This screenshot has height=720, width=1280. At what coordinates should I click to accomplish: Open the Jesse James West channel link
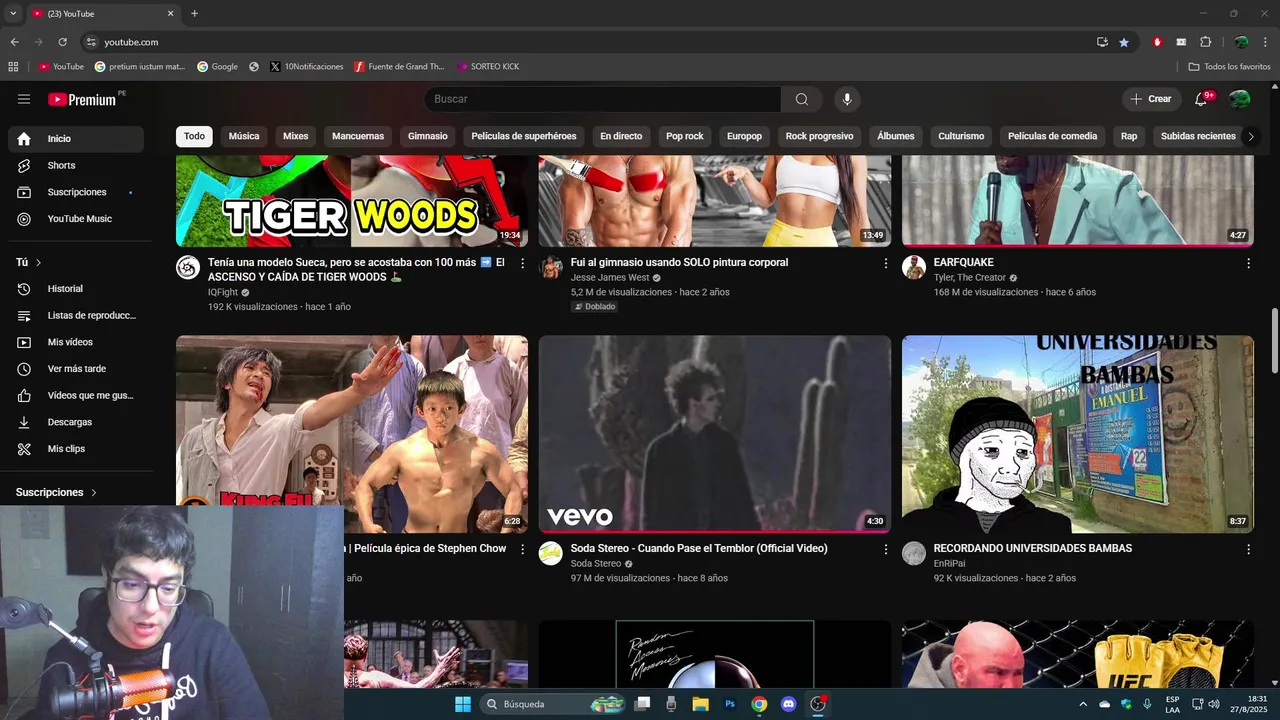(x=610, y=278)
